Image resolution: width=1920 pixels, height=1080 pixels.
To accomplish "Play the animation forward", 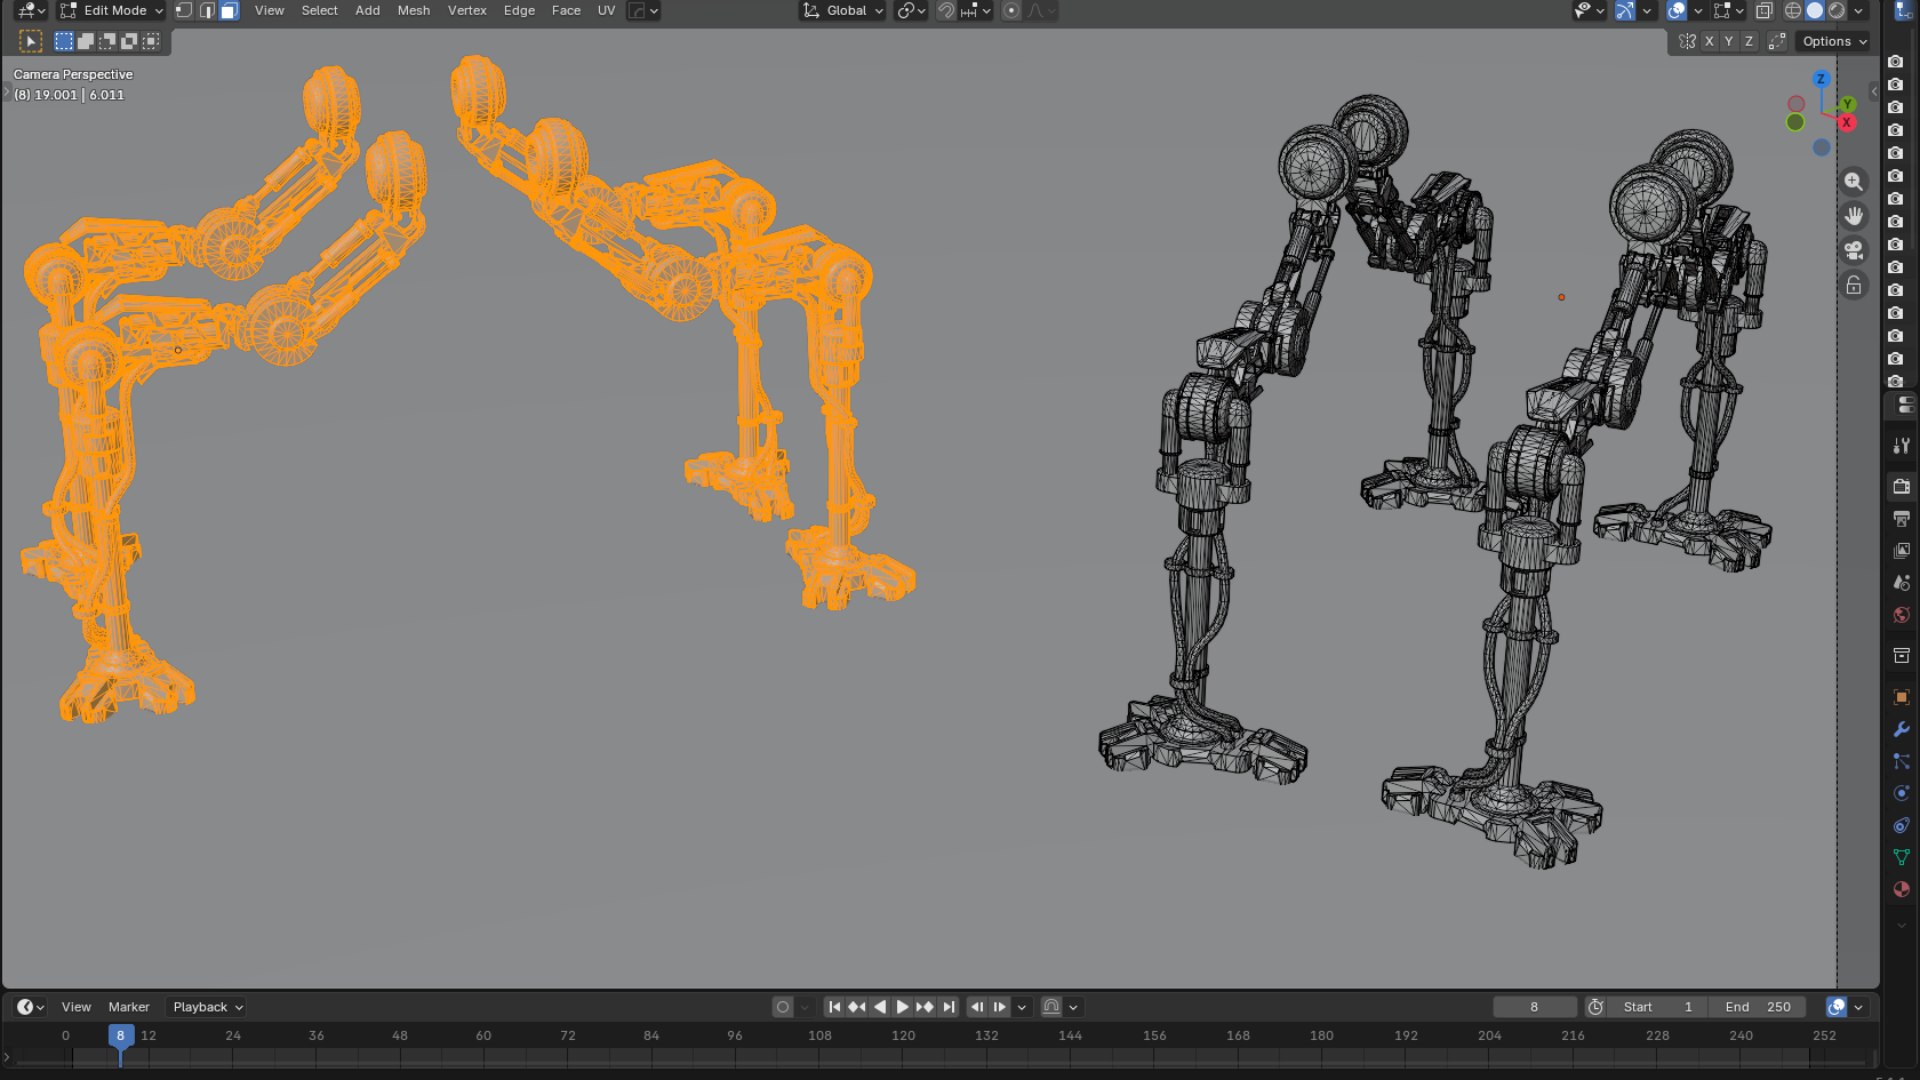I will click(902, 1007).
